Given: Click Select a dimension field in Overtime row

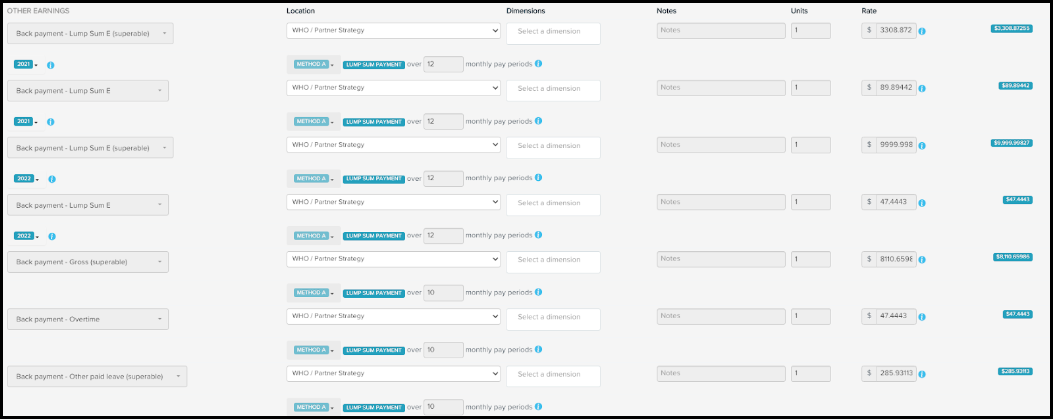Looking at the screenshot, I should 553,319.
